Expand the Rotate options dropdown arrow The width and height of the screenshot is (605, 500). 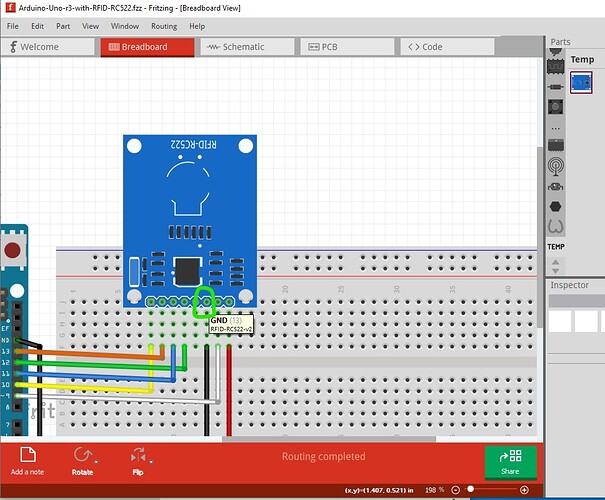[x=96, y=461]
